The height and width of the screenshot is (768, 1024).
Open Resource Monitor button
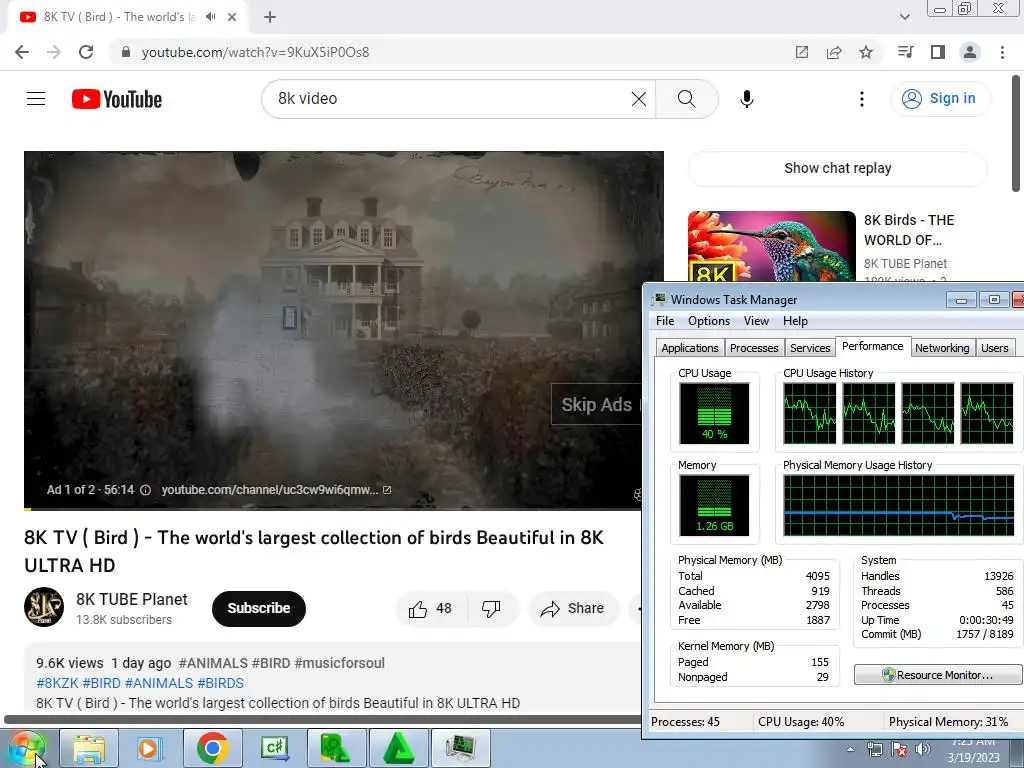(938, 675)
